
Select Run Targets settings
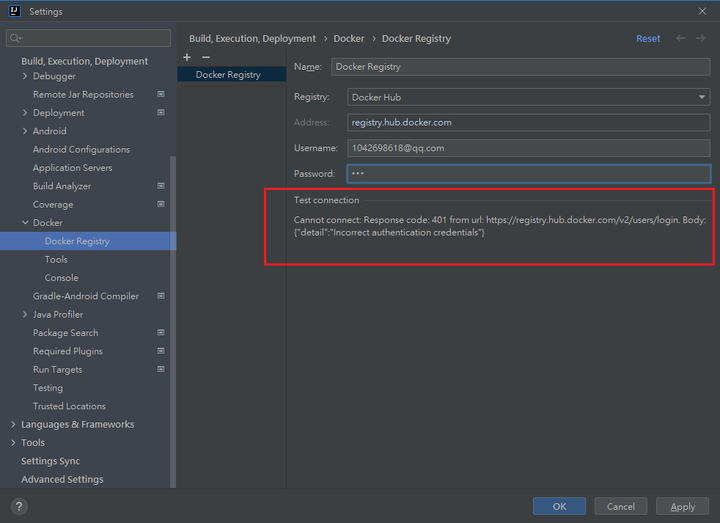pyautogui.click(x=57, y=370)
